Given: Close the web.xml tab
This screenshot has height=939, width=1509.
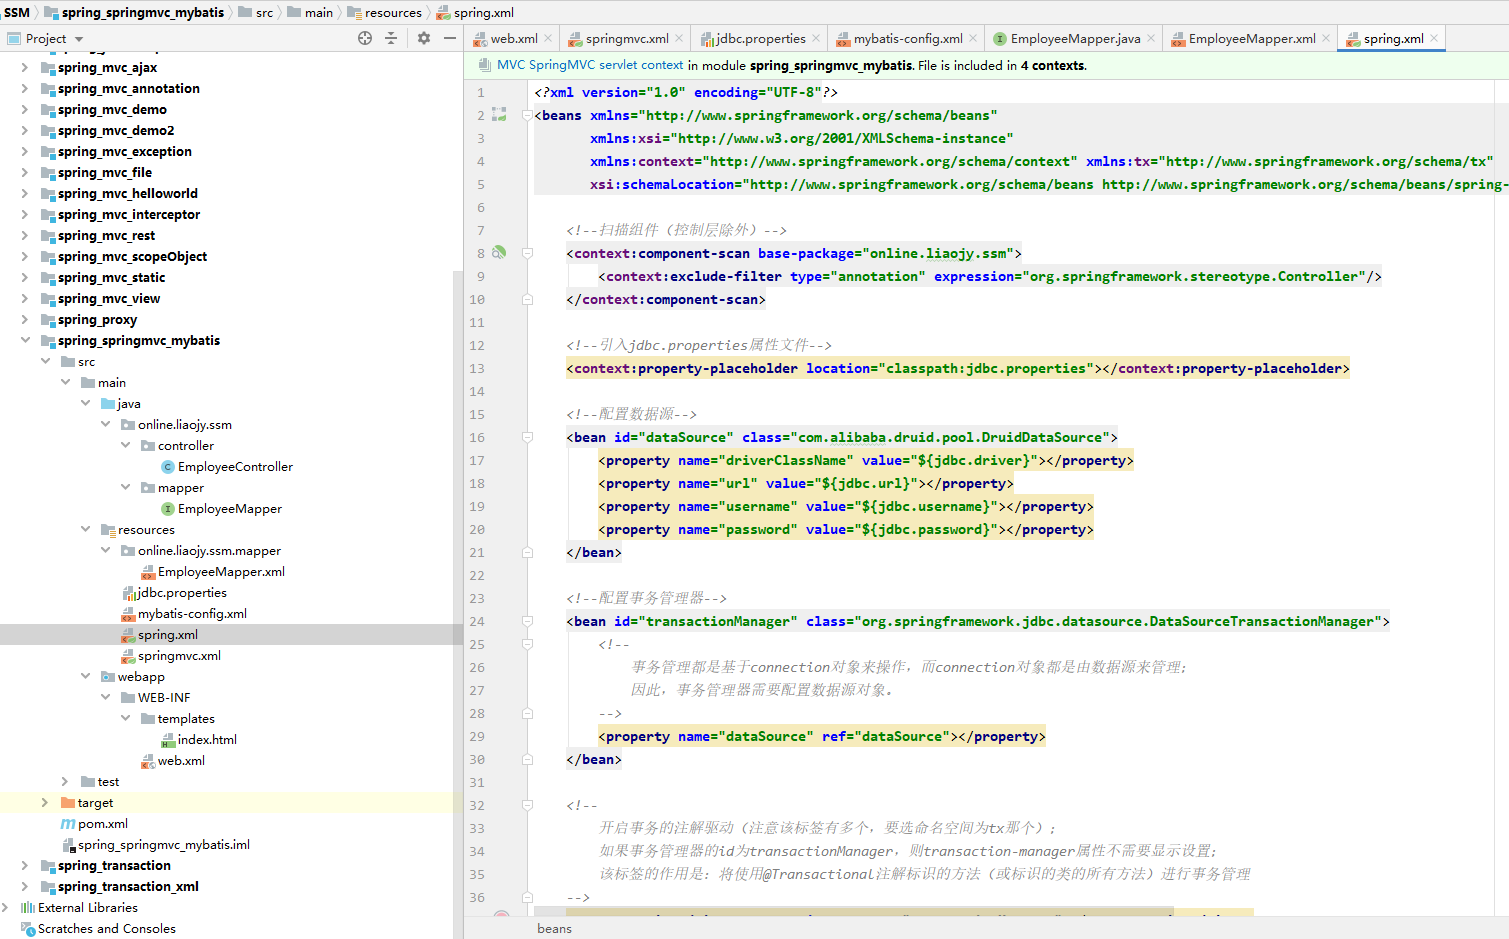Looking at the screenshot, I should [548, 39].
